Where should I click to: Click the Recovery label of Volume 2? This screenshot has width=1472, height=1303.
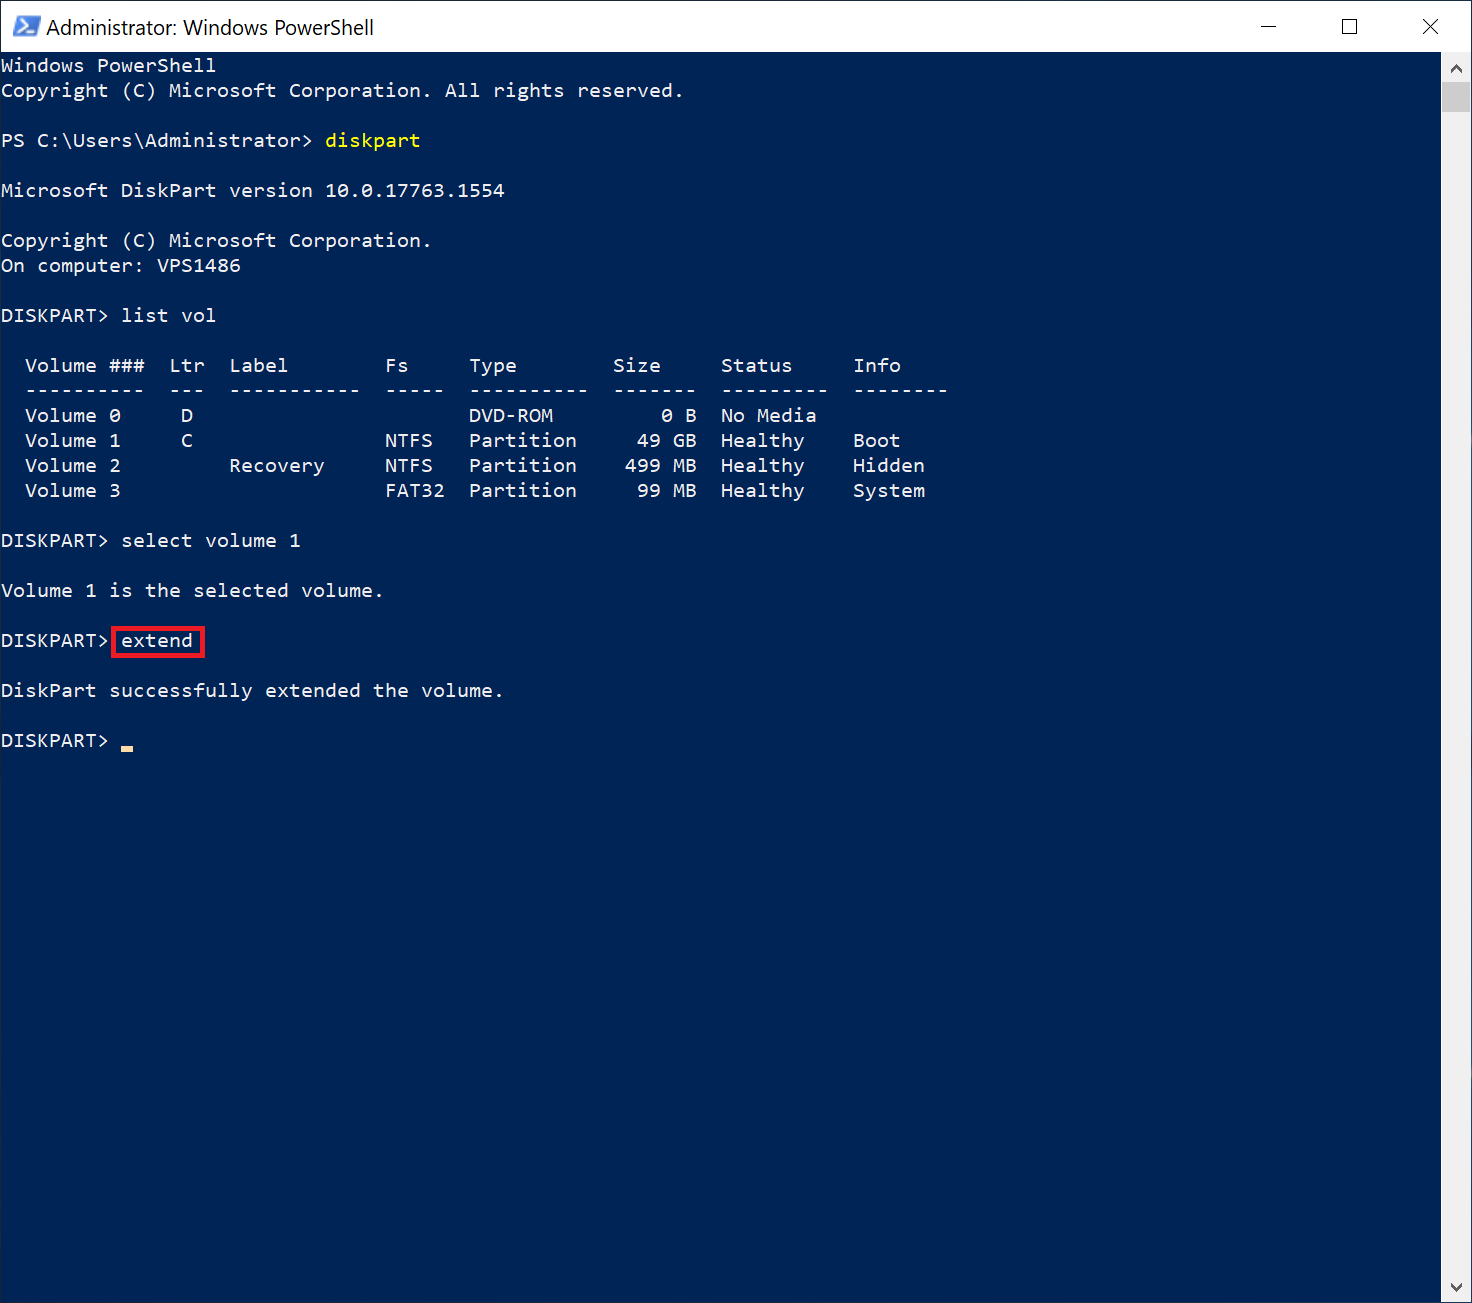(x=276, y=466)
